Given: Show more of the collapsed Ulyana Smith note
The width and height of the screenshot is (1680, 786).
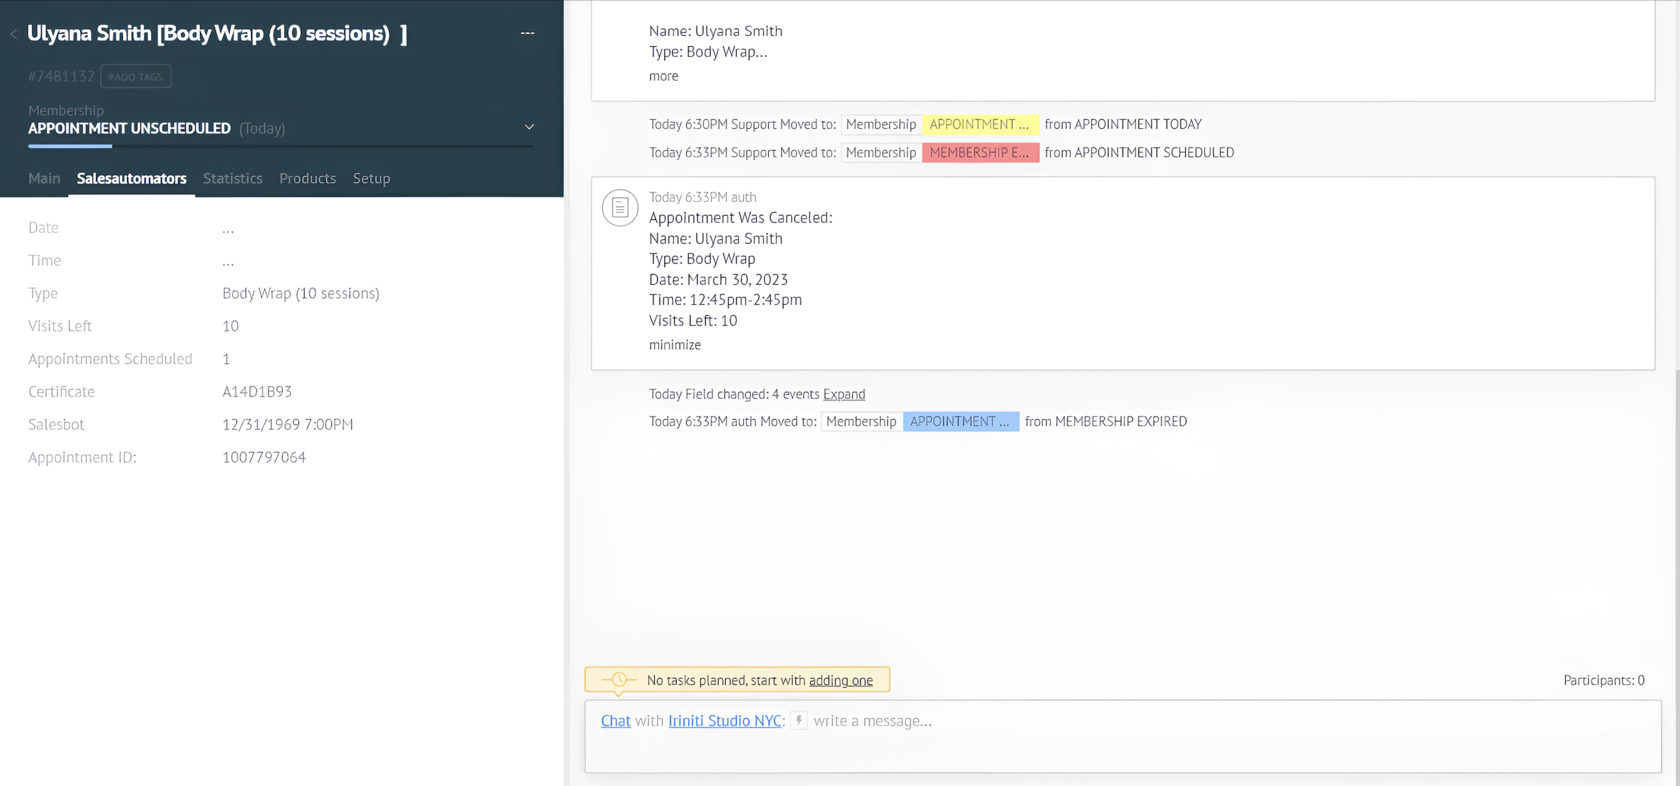Looking at the screenshot, I should (x=663, y=76).
